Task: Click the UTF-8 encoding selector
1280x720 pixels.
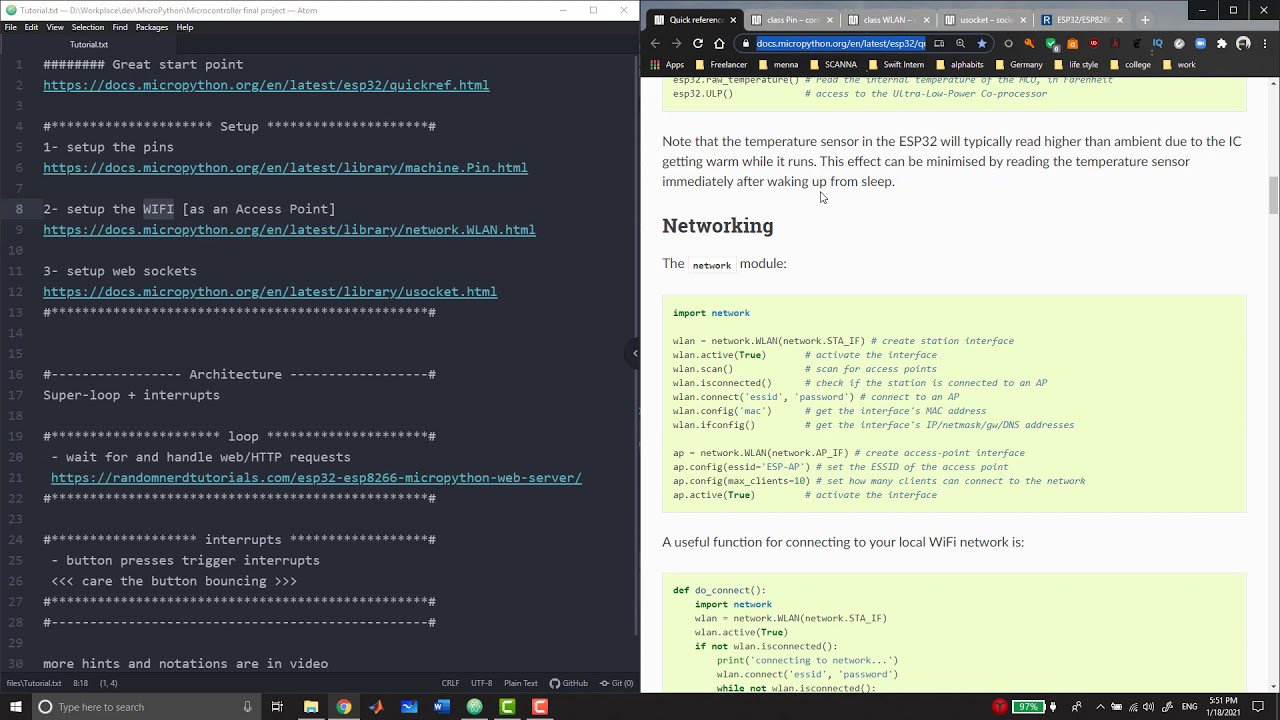Action: [x=481, y=683]
